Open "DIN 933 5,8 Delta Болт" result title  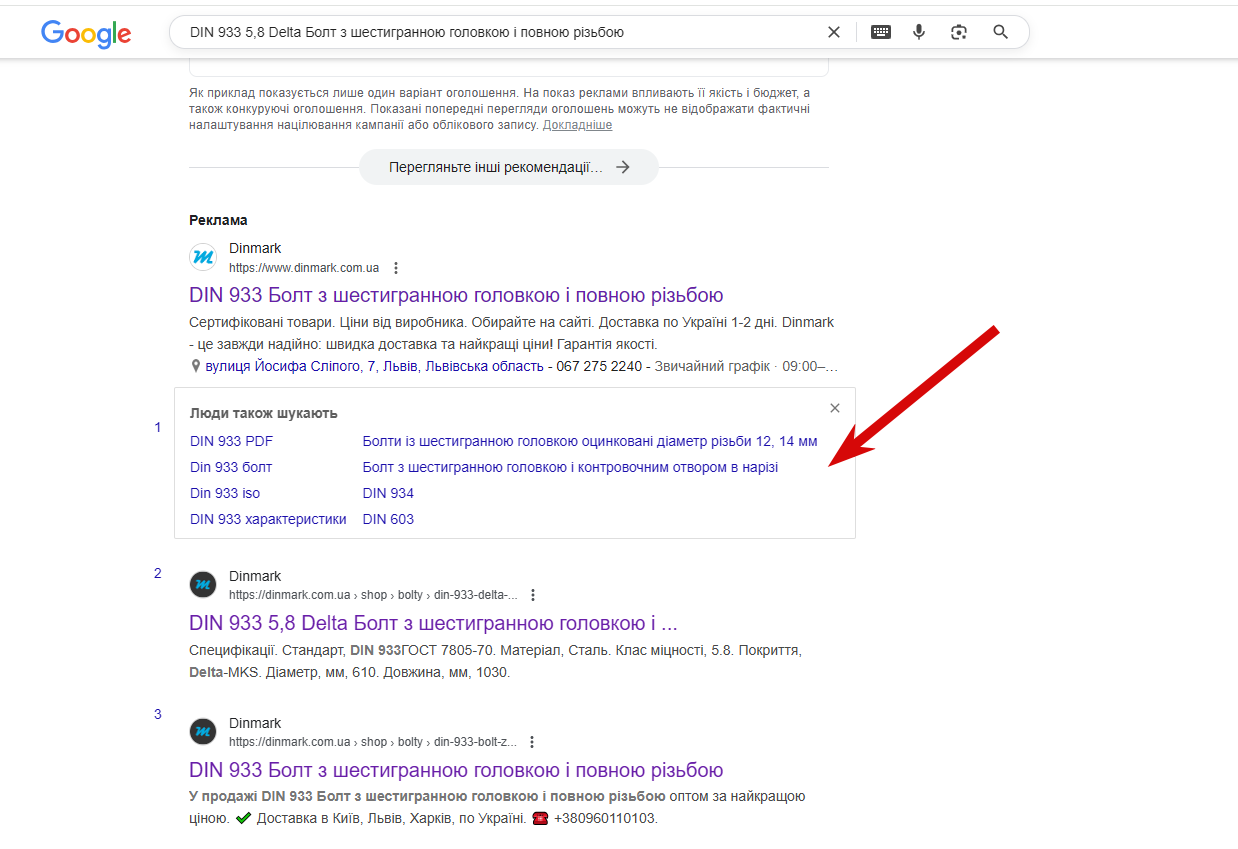point(433,623)
